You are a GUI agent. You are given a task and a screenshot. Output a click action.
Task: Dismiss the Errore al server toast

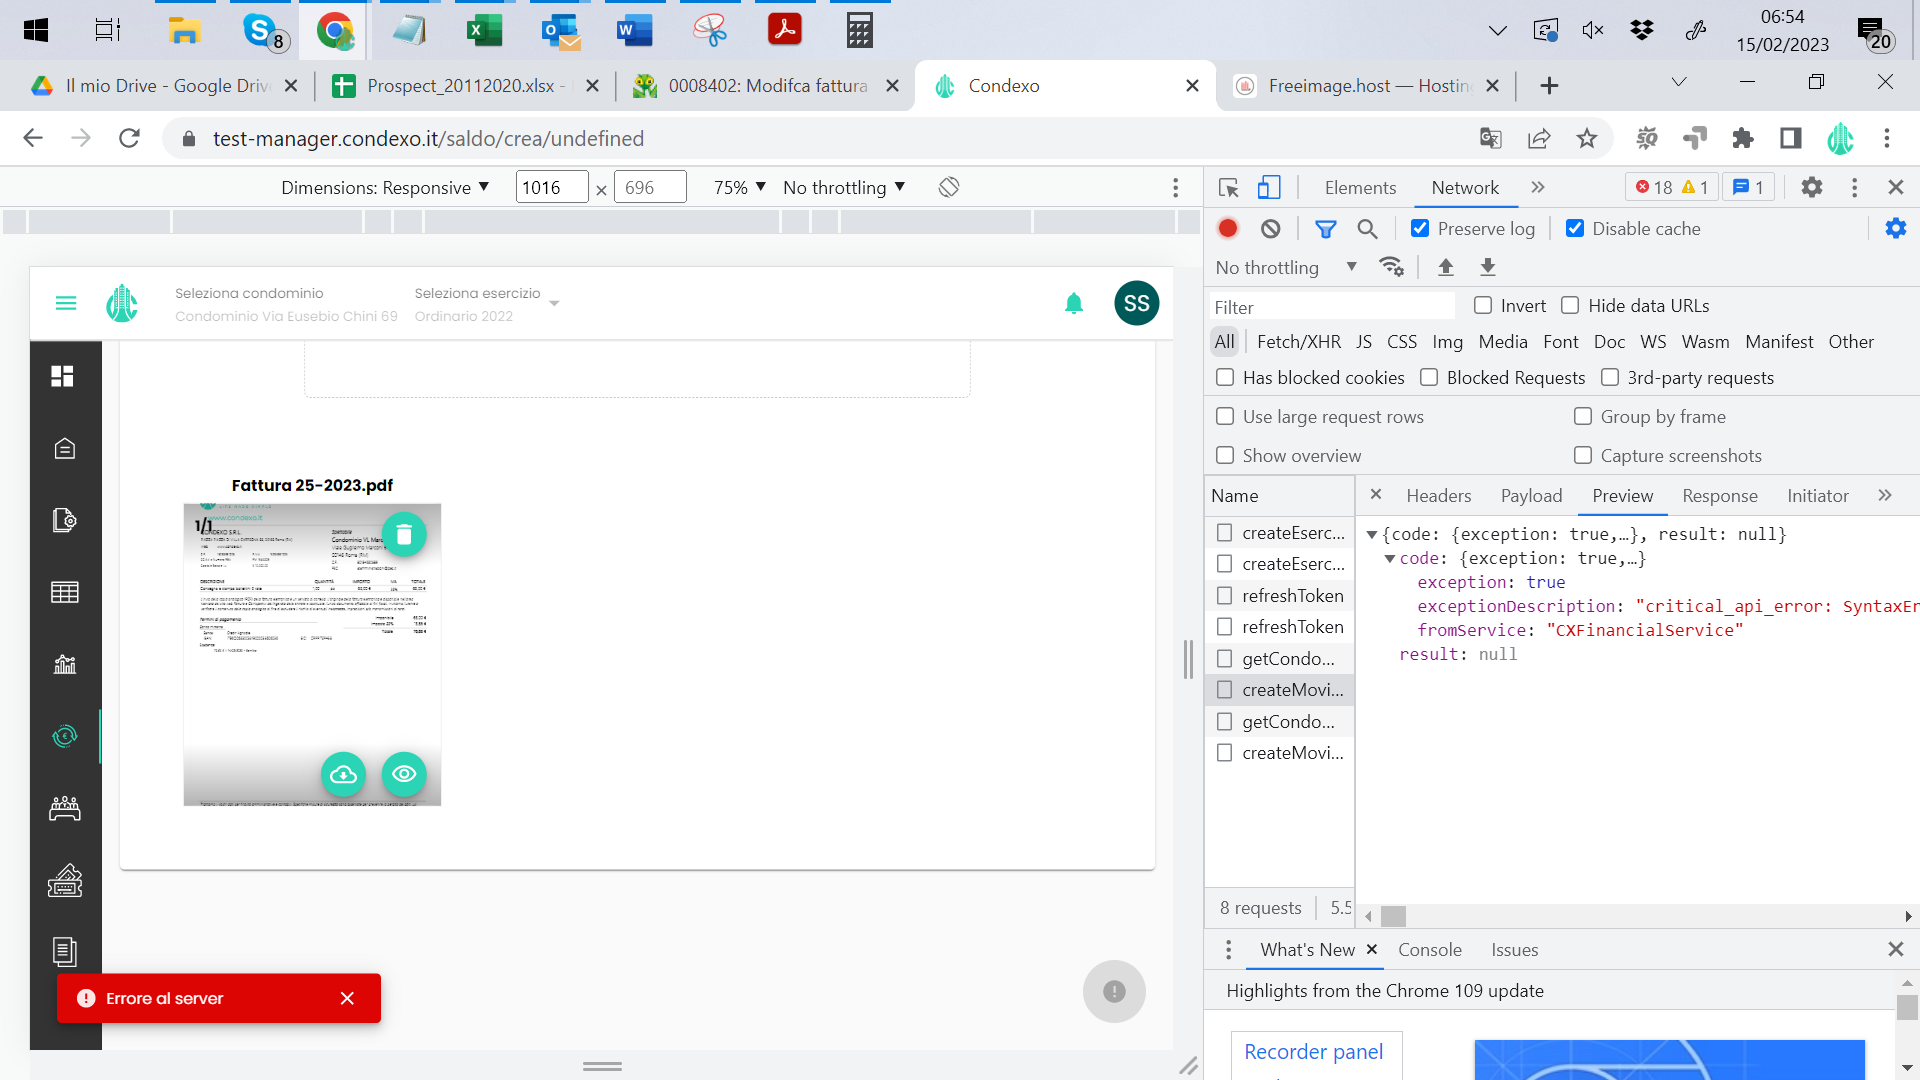point(347,998)
